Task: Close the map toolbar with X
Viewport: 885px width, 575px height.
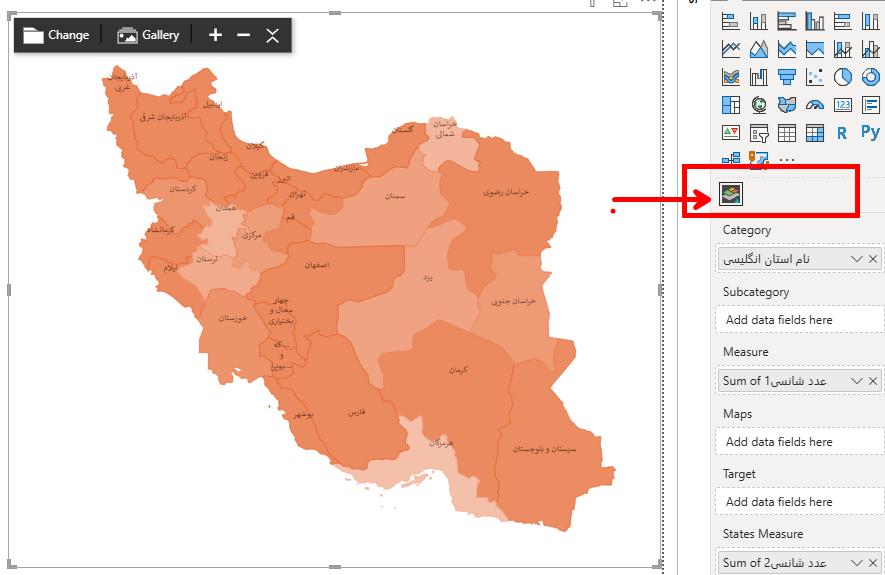Action: (273, 36)
